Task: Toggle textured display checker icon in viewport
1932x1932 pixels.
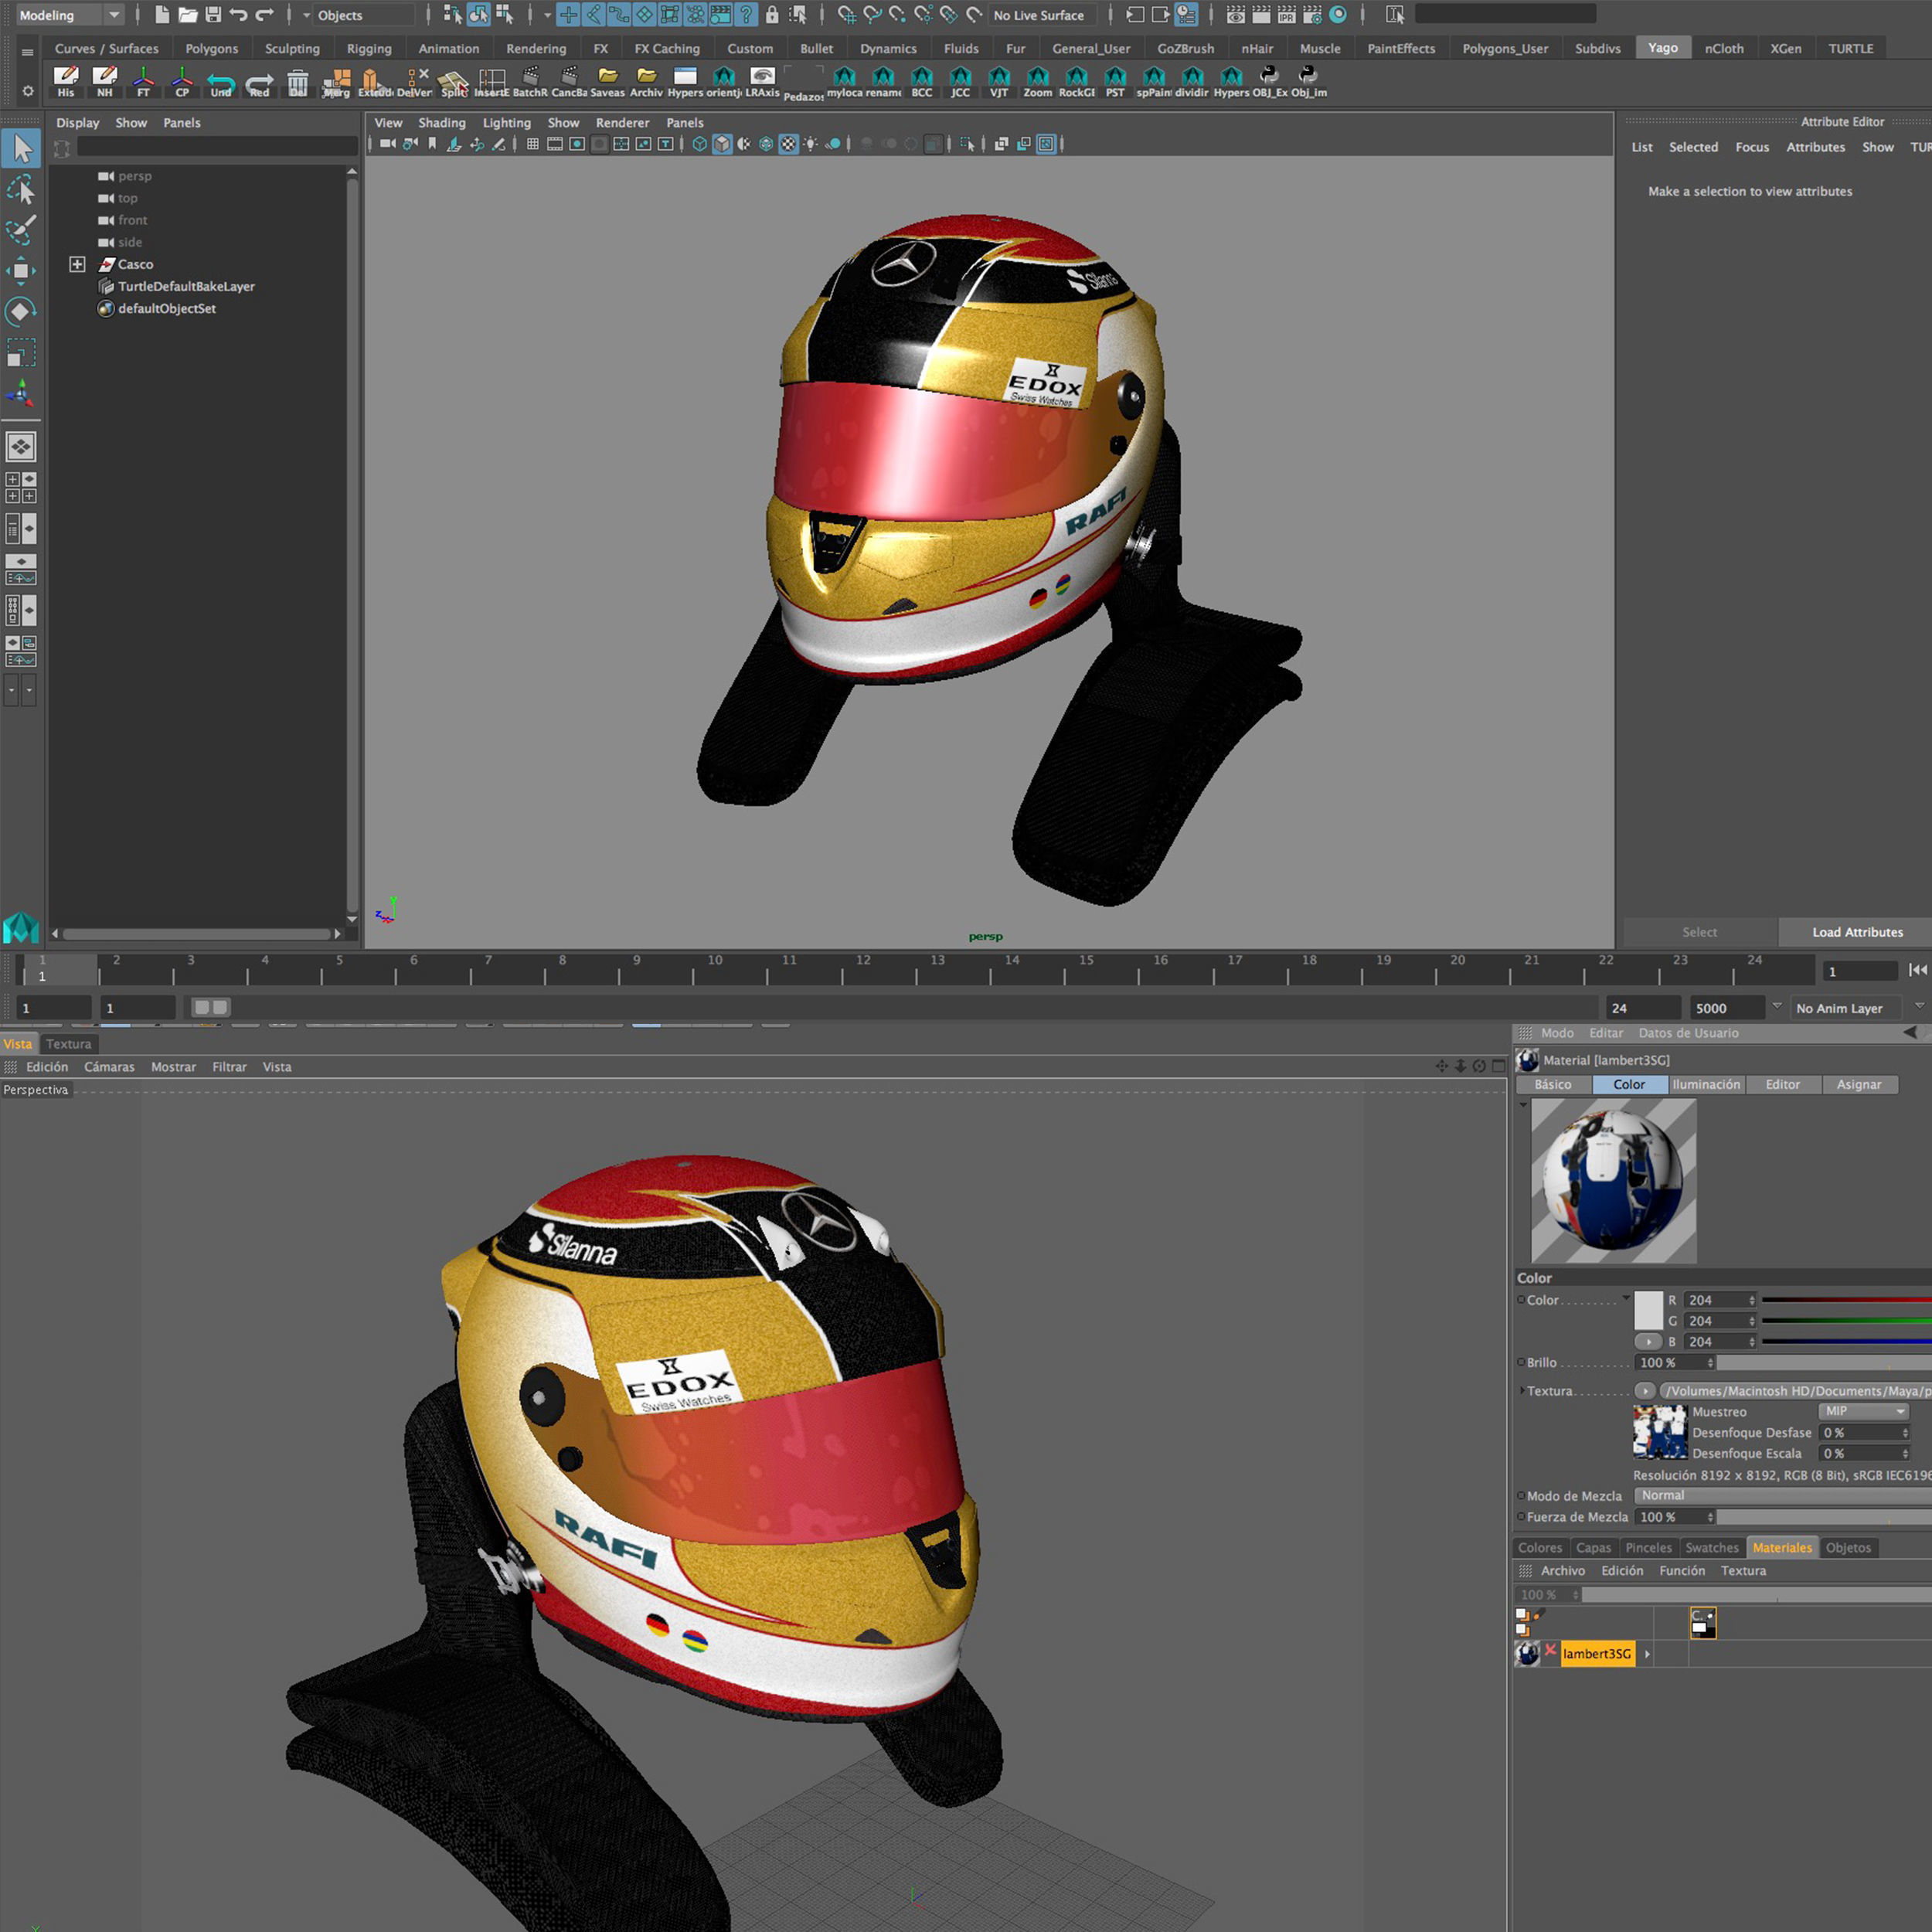Action: [x=788, y=144]
